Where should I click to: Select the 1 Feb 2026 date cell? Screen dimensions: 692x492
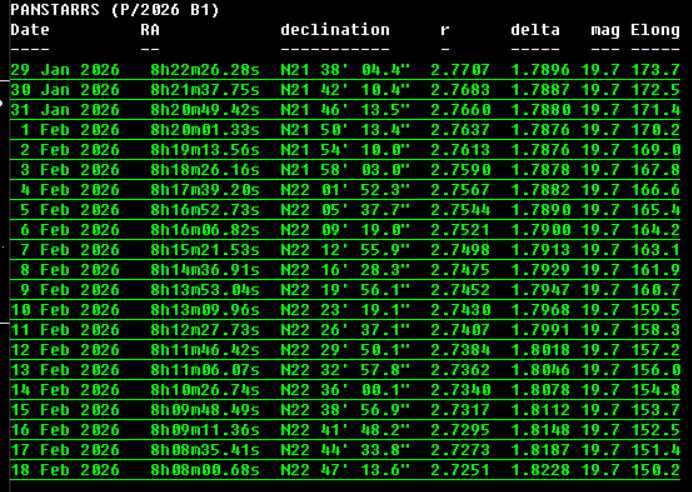[70, 130]
